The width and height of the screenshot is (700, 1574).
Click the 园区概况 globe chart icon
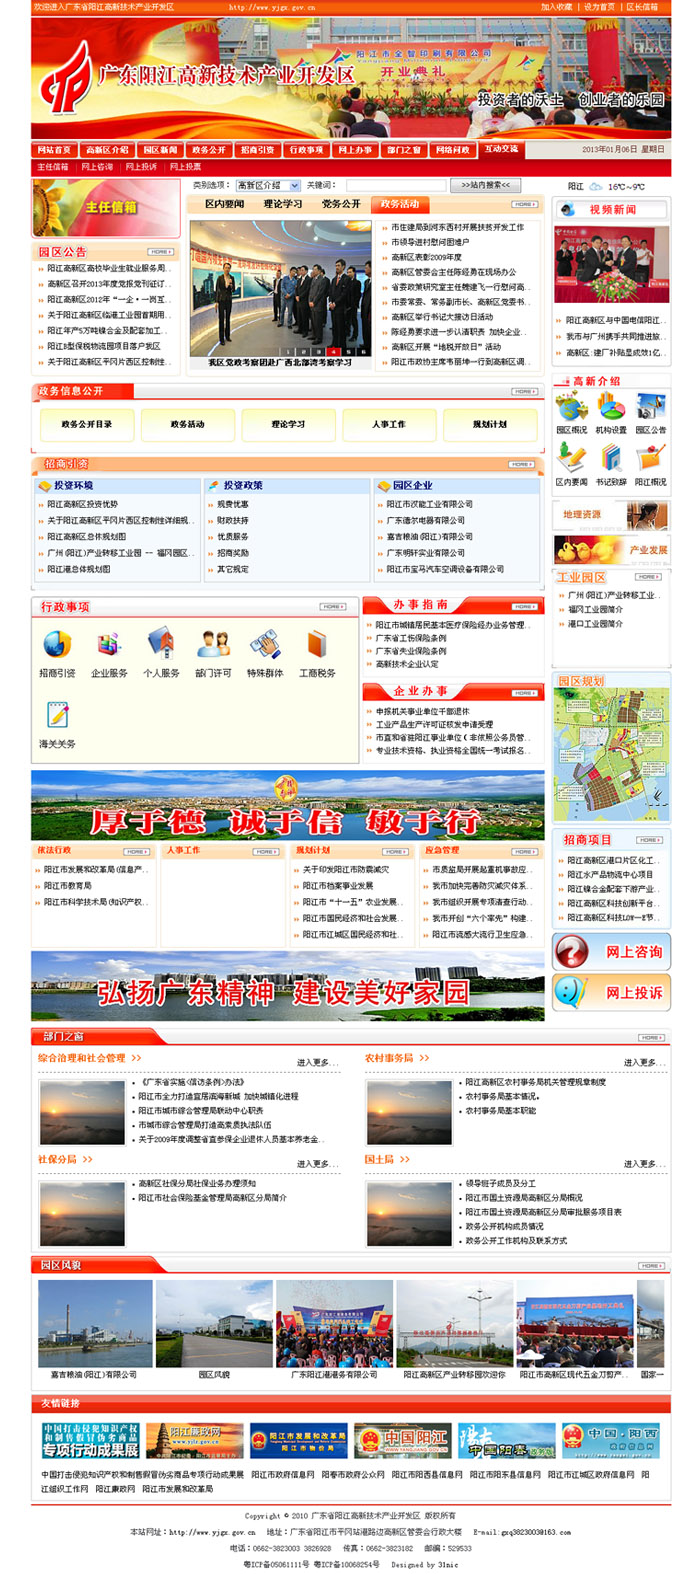point(571,407)
